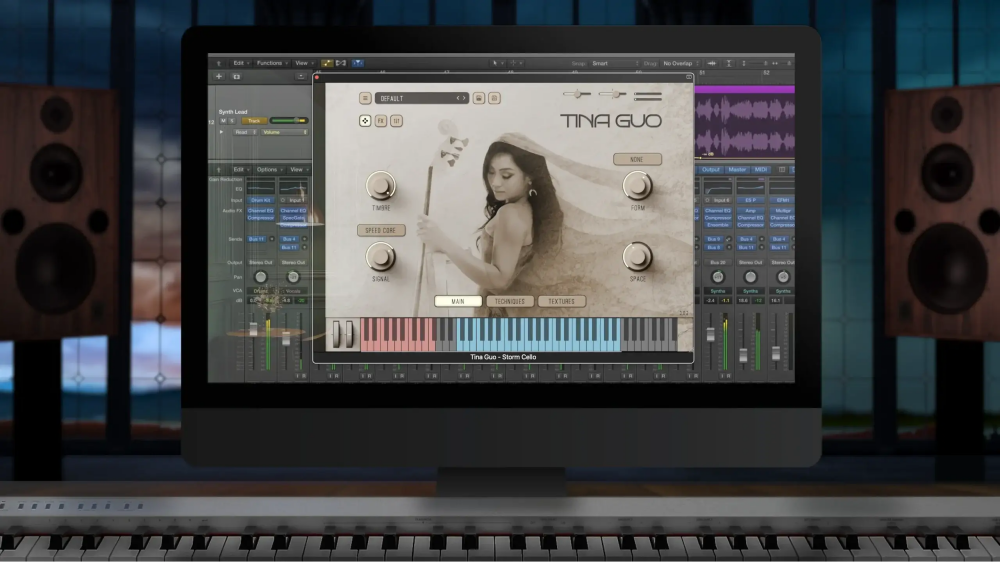1000x562 pixels.
Task: Open the FX page button
Action: click(x=381, y=121)
